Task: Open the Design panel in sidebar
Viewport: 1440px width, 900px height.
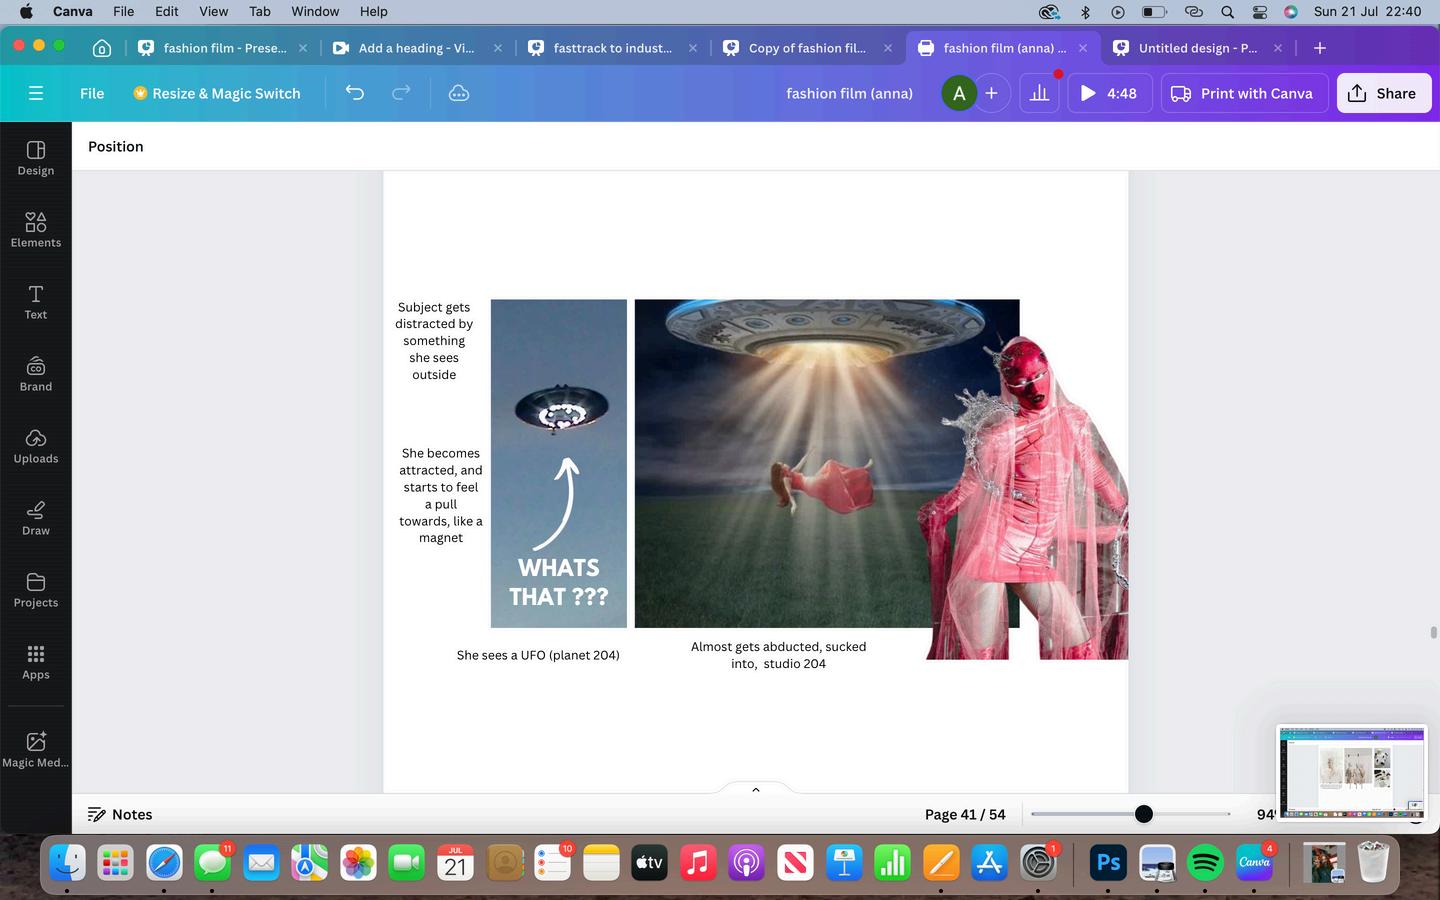Action: (36, 158)
